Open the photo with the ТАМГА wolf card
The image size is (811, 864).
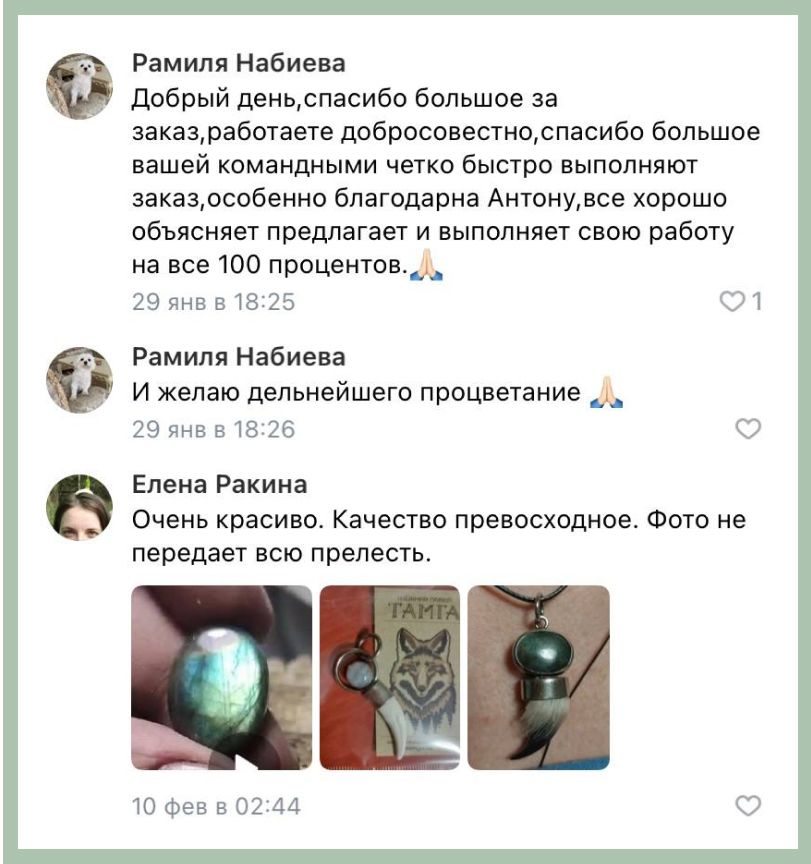click(390, 677)
